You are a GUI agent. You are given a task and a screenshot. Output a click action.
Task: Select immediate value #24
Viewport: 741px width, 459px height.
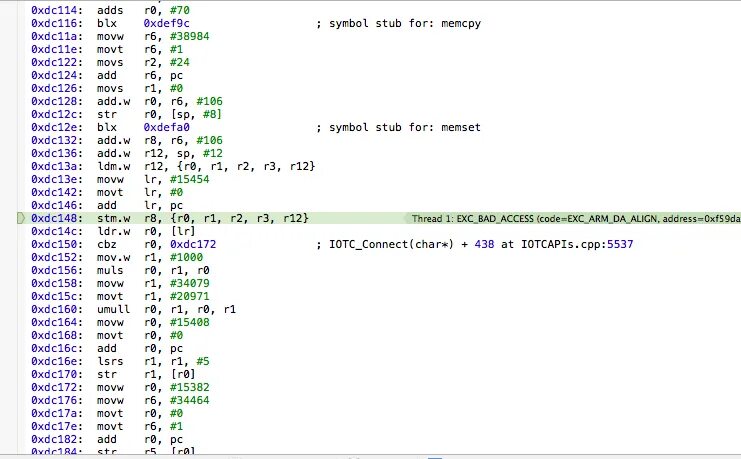tap(180, 62)
